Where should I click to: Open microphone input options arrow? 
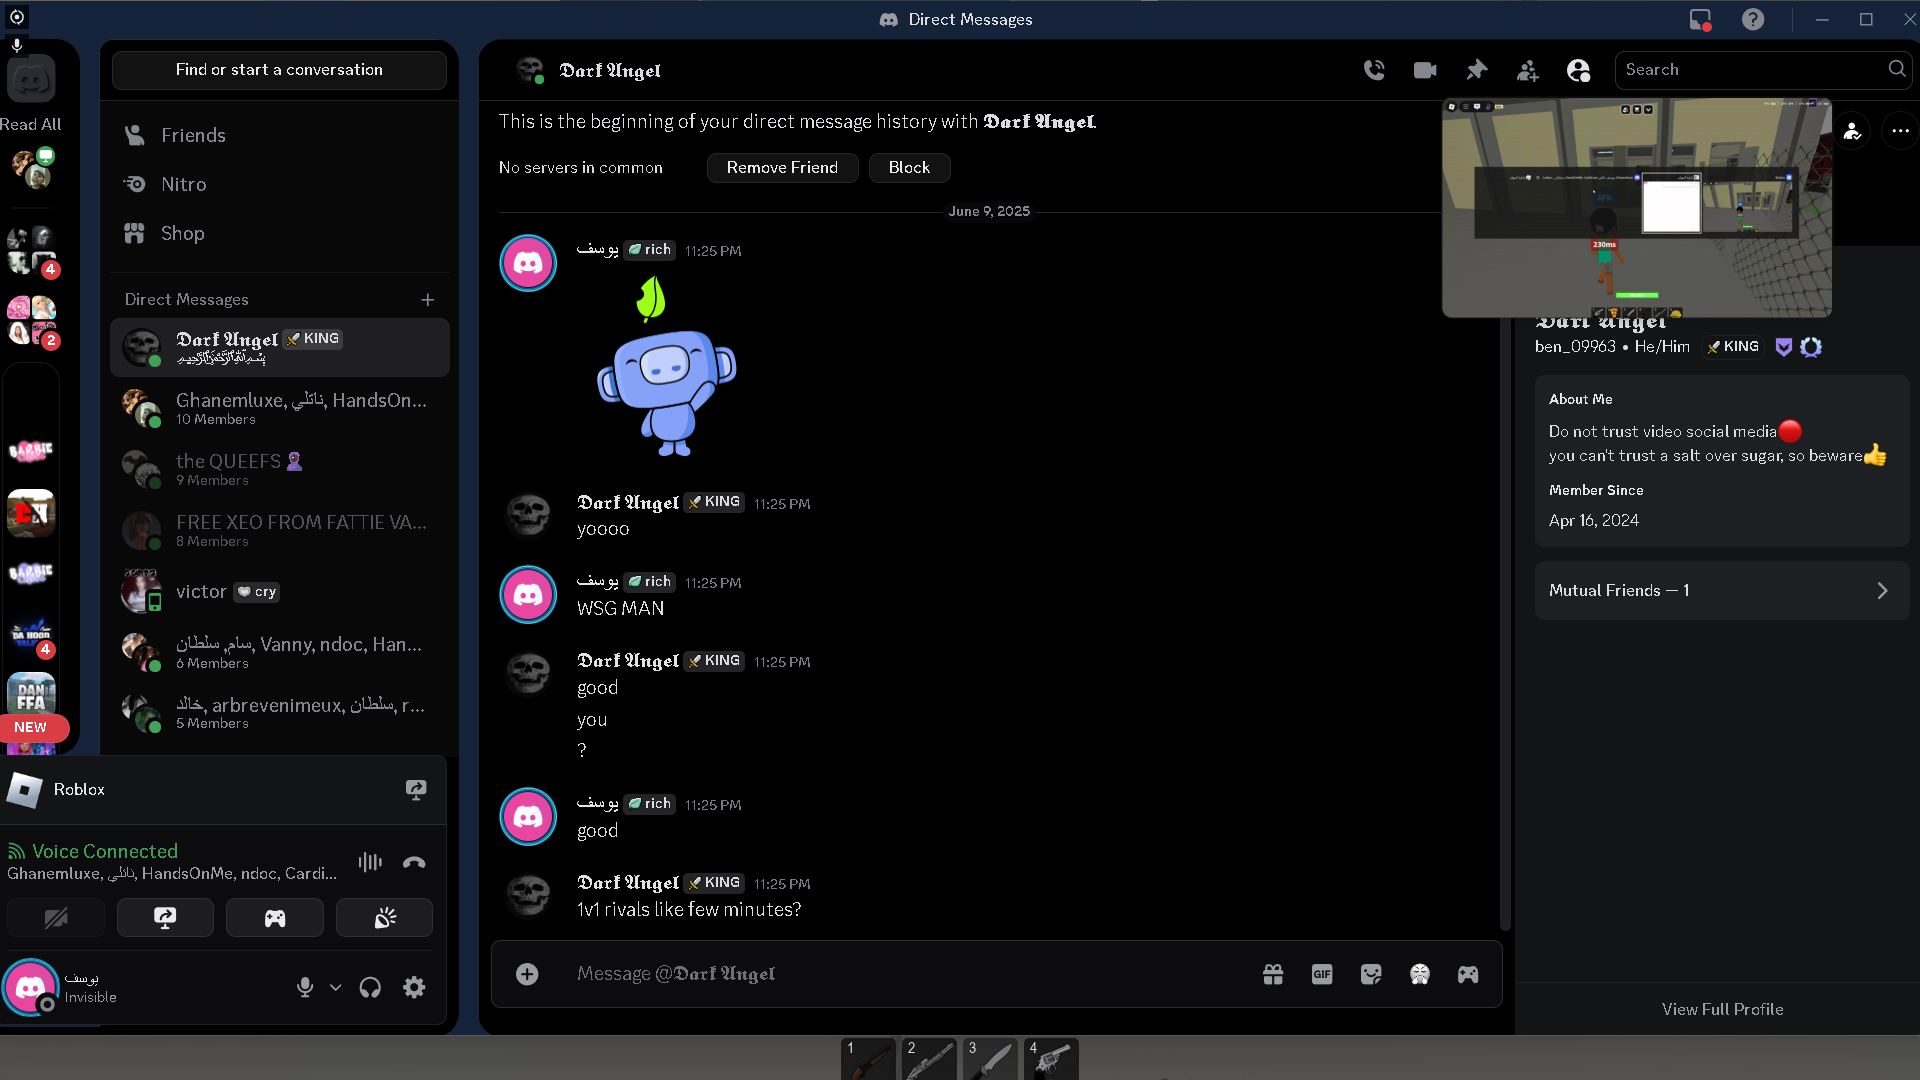click(336, 988)
